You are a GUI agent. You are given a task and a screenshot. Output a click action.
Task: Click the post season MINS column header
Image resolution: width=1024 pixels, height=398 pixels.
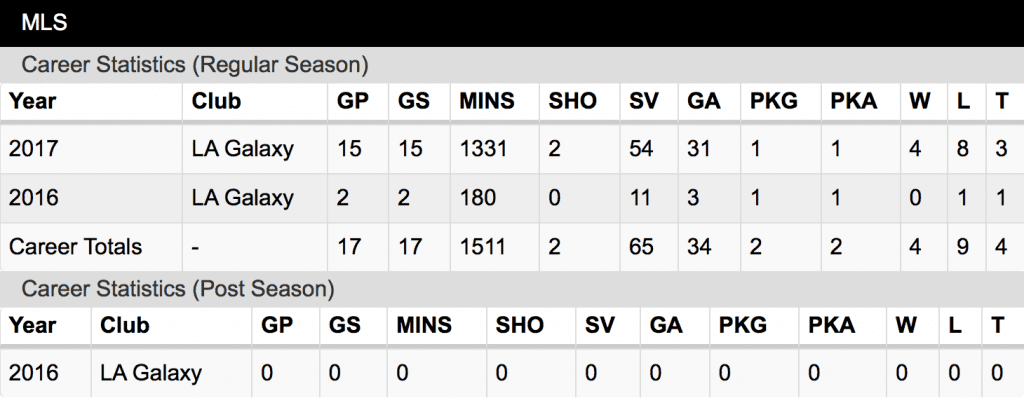click(423, 325)
